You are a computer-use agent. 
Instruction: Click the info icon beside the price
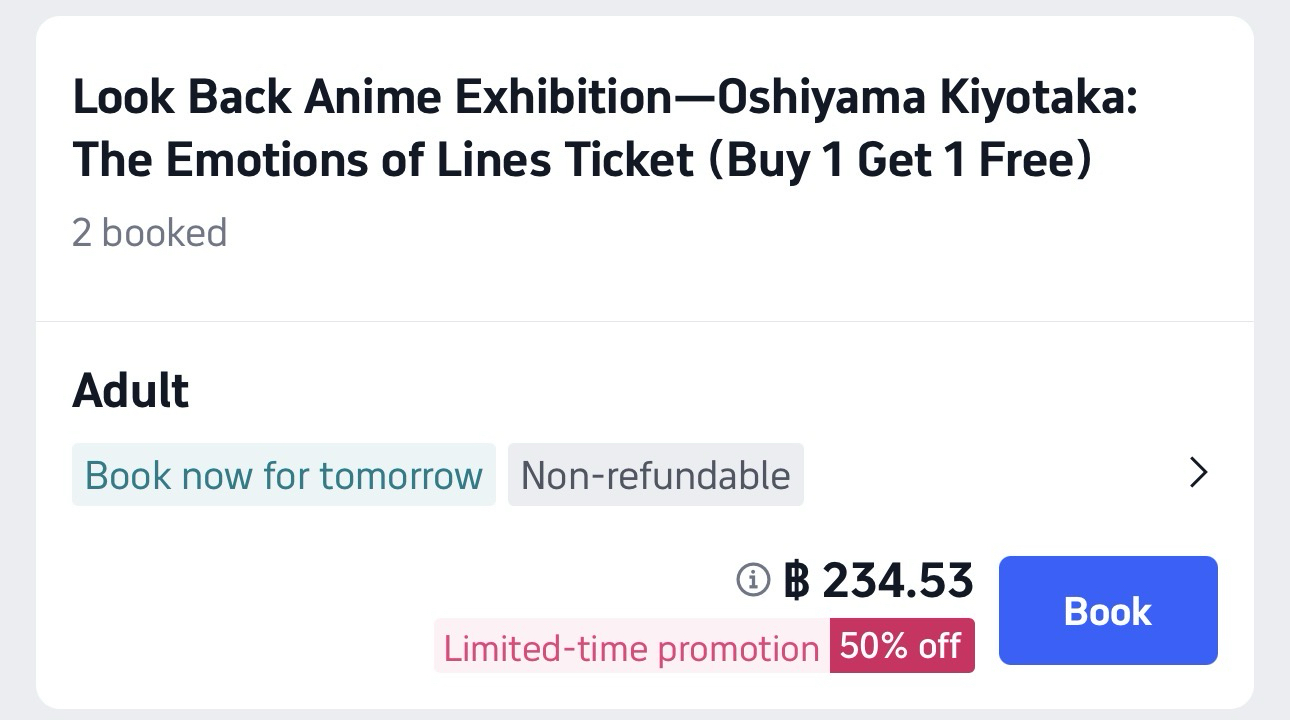753,579
